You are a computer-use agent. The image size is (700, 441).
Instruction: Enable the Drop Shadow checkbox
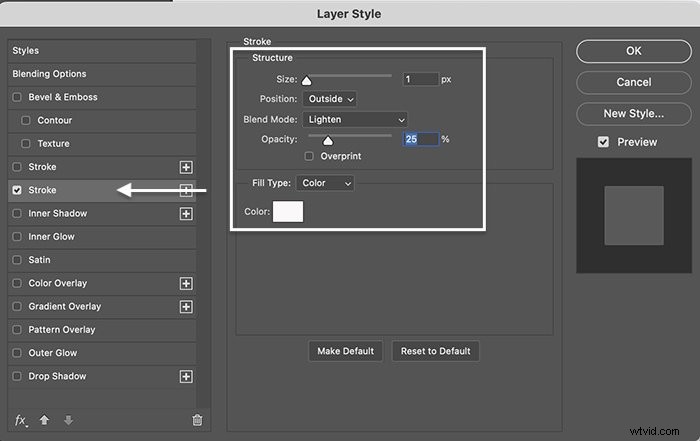click(17, 376)
